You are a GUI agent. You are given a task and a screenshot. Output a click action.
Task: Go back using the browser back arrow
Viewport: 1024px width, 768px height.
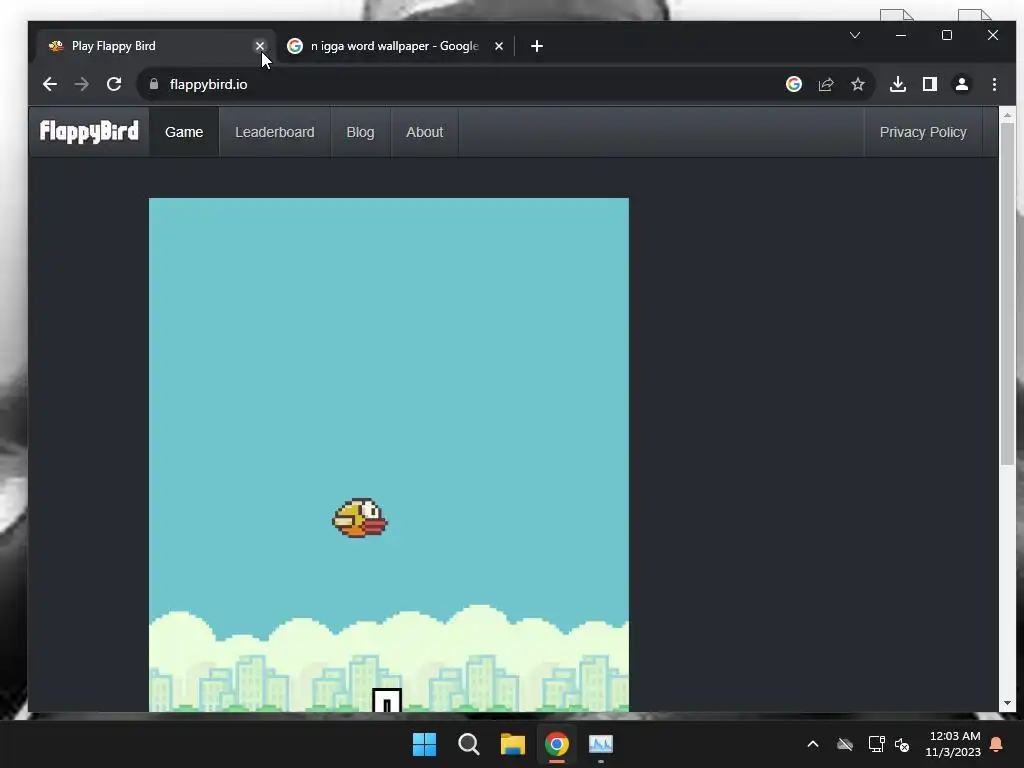tap(50, 84)
